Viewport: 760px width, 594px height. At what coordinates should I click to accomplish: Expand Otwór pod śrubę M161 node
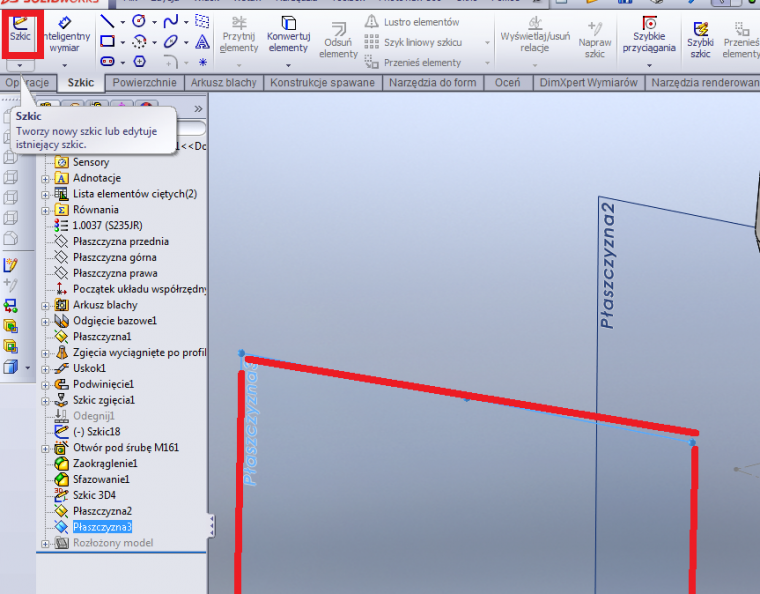[x=46, y=449]
